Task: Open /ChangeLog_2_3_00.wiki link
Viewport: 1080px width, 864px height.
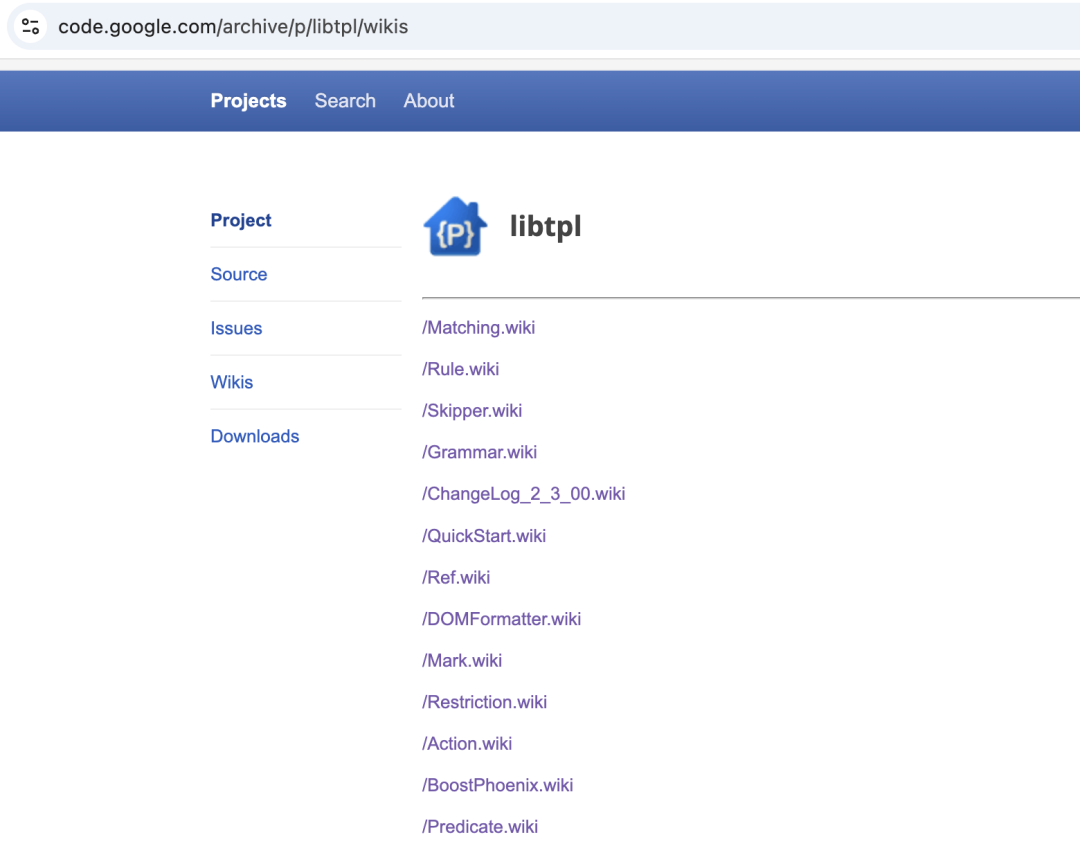Action: tap(523, 494)
